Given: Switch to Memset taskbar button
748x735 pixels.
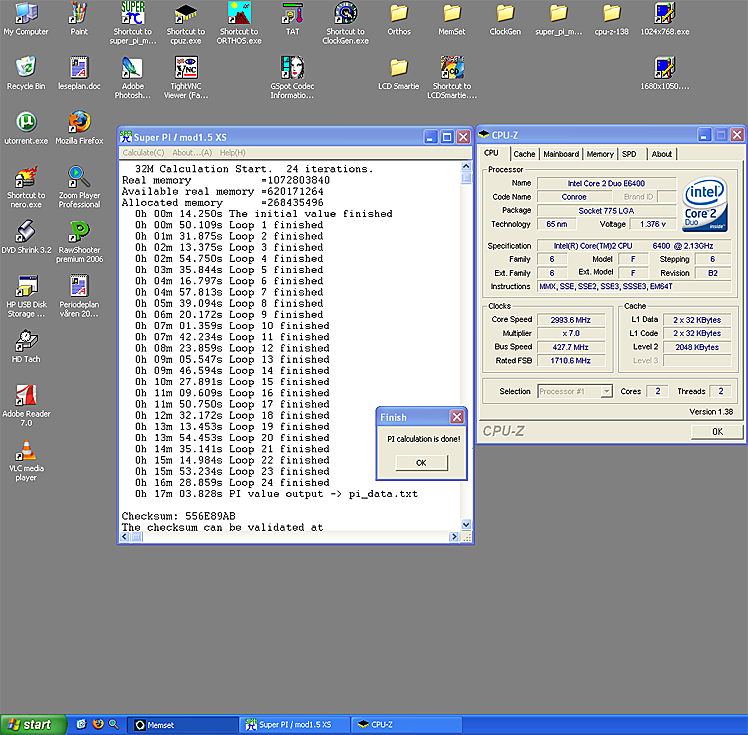Looking at the screenshot, I should click(x=182, y=725).
